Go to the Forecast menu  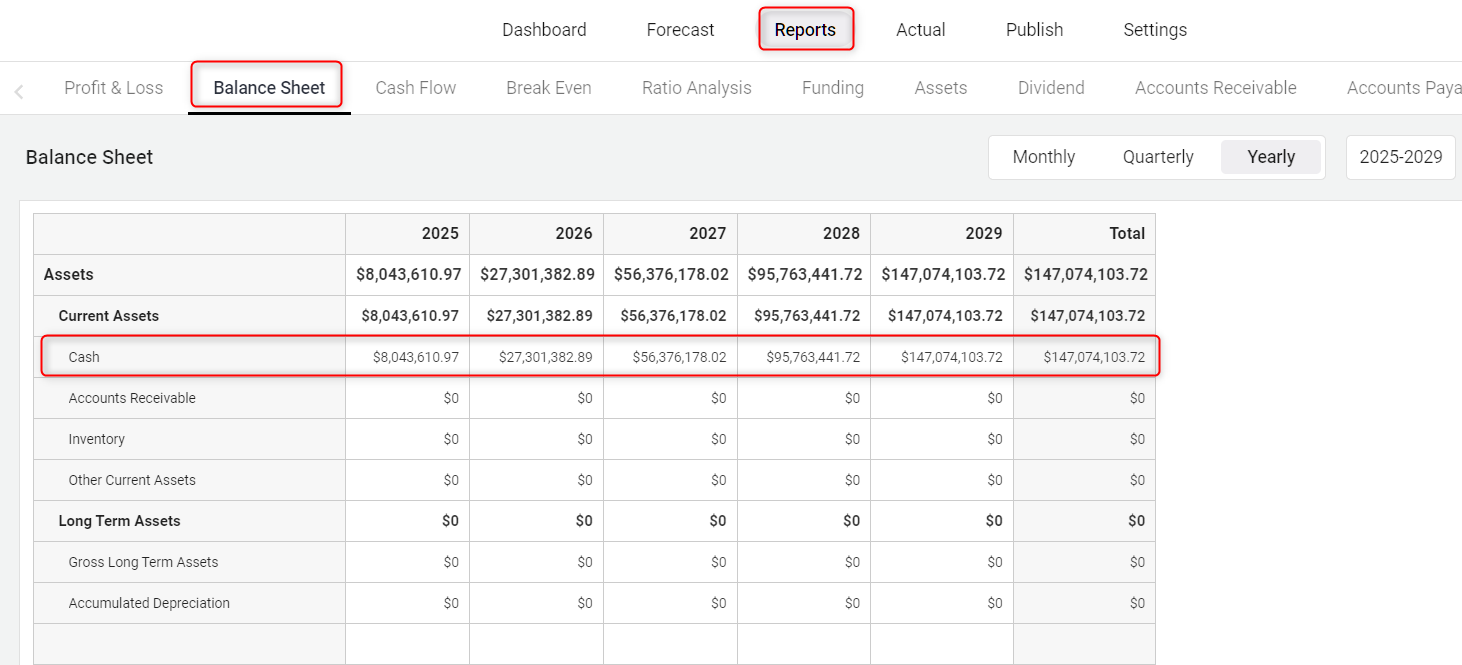pyautogui.click(x=680, y=30)
